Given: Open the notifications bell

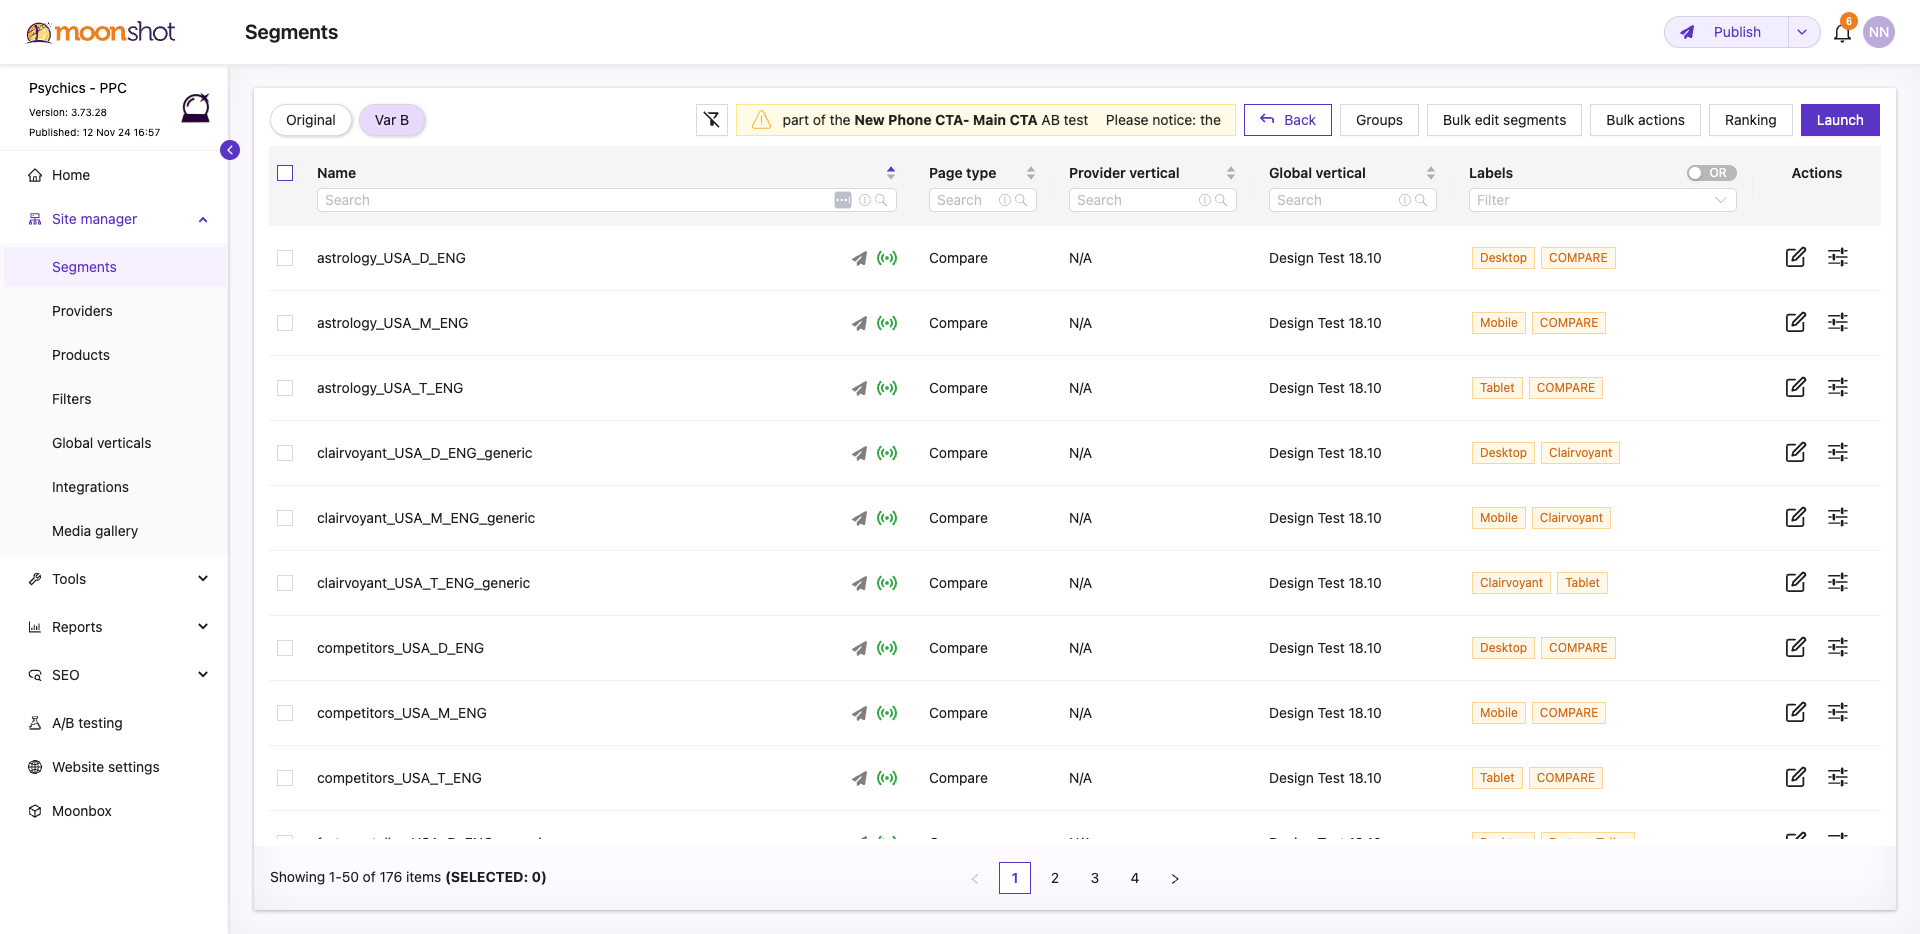Looking at the screenshot, I should tap(1842, 32).
